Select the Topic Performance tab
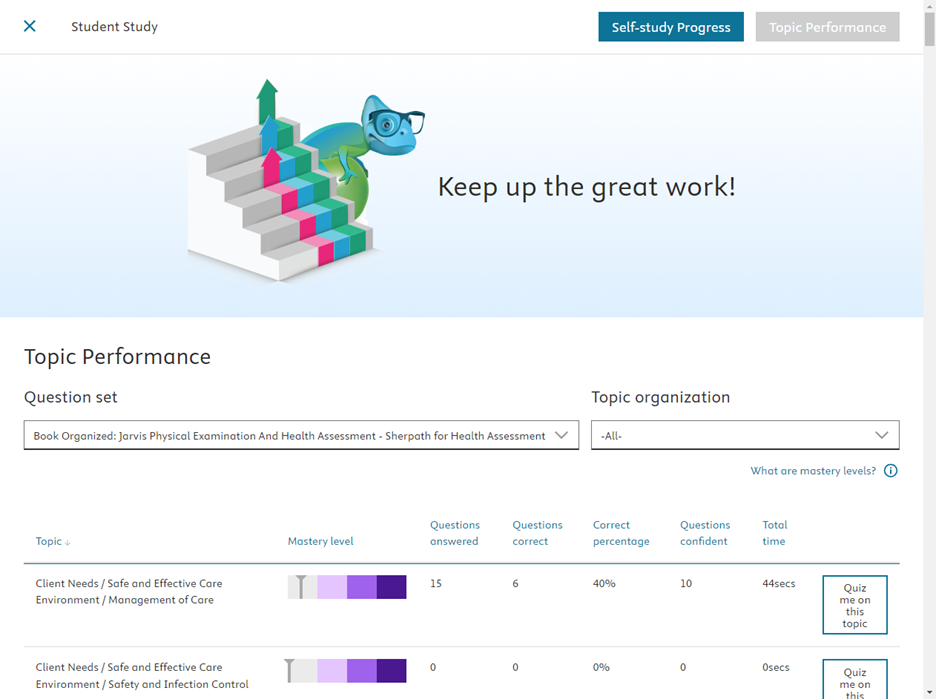Image resolution: width=936 pixels, height=699 pixels. 827,27
